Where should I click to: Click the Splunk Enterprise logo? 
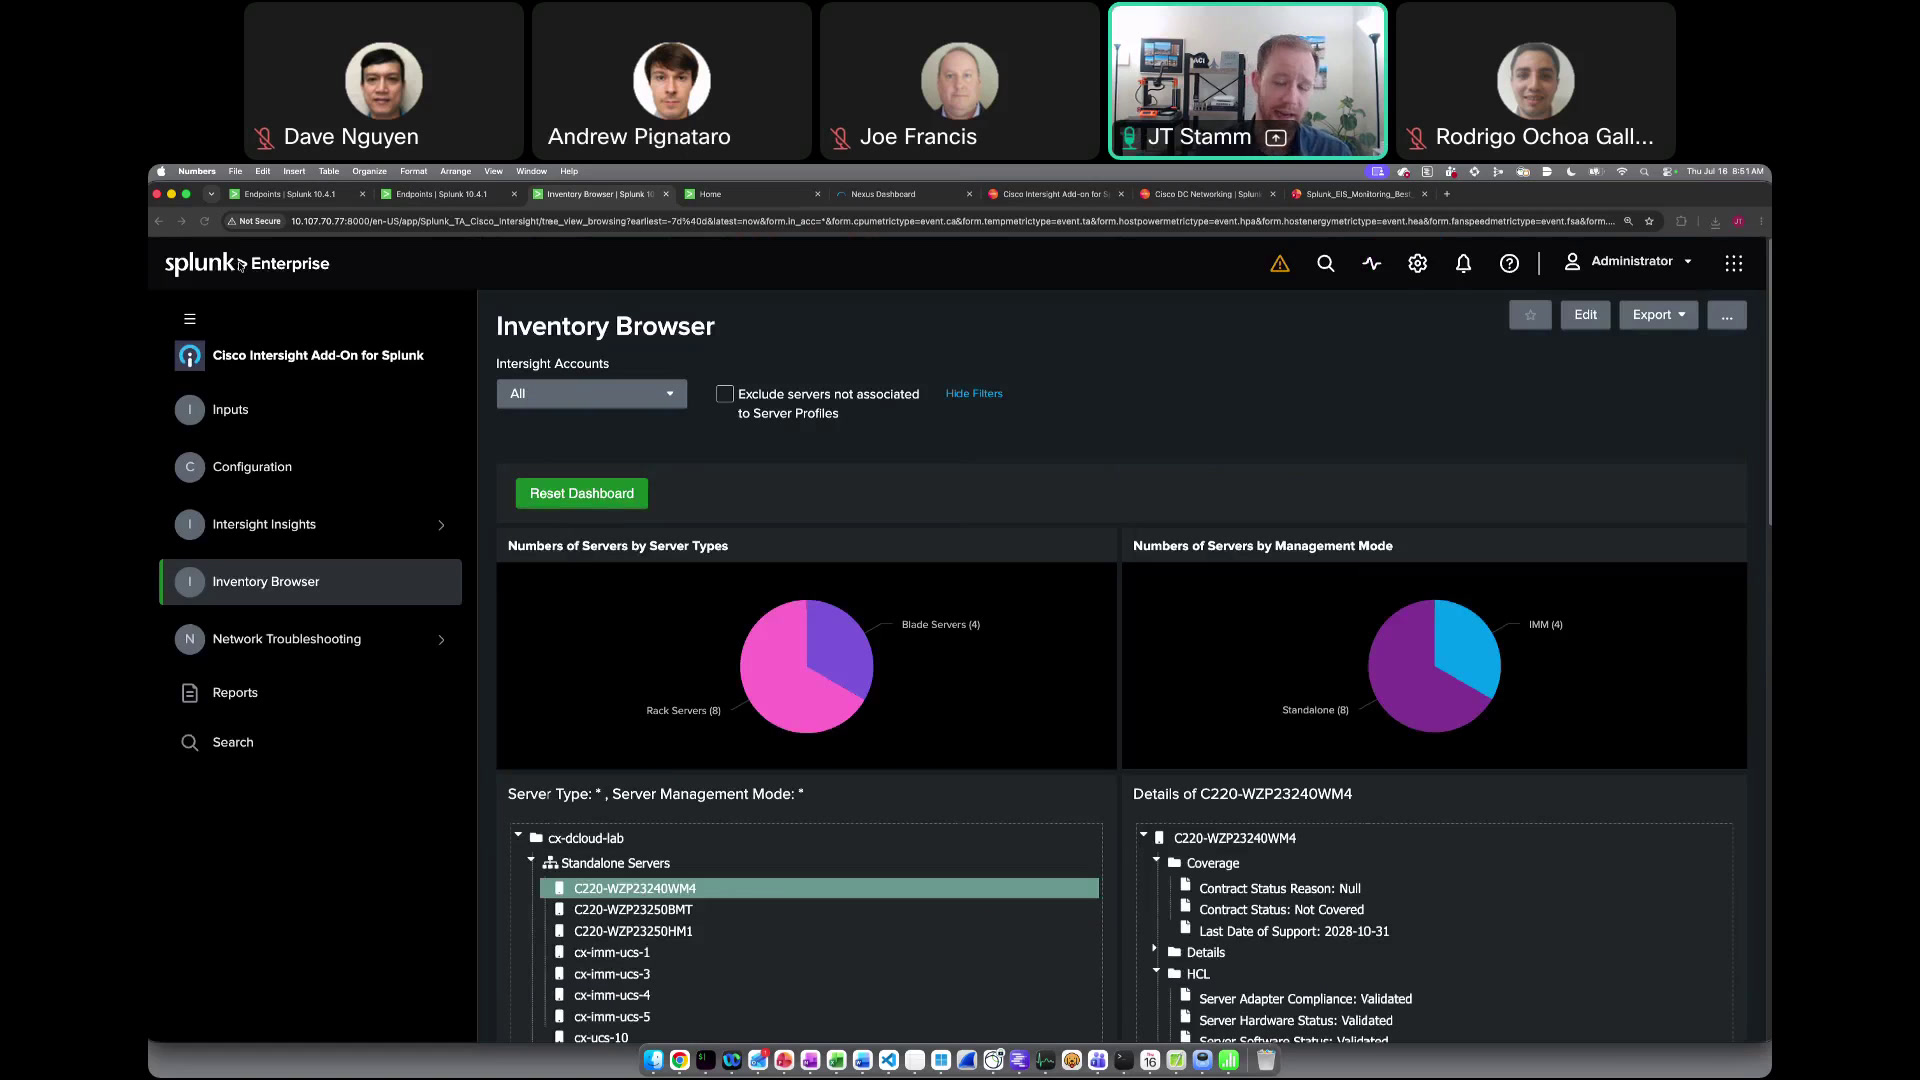pyautogui.click(x=247, y=263)
